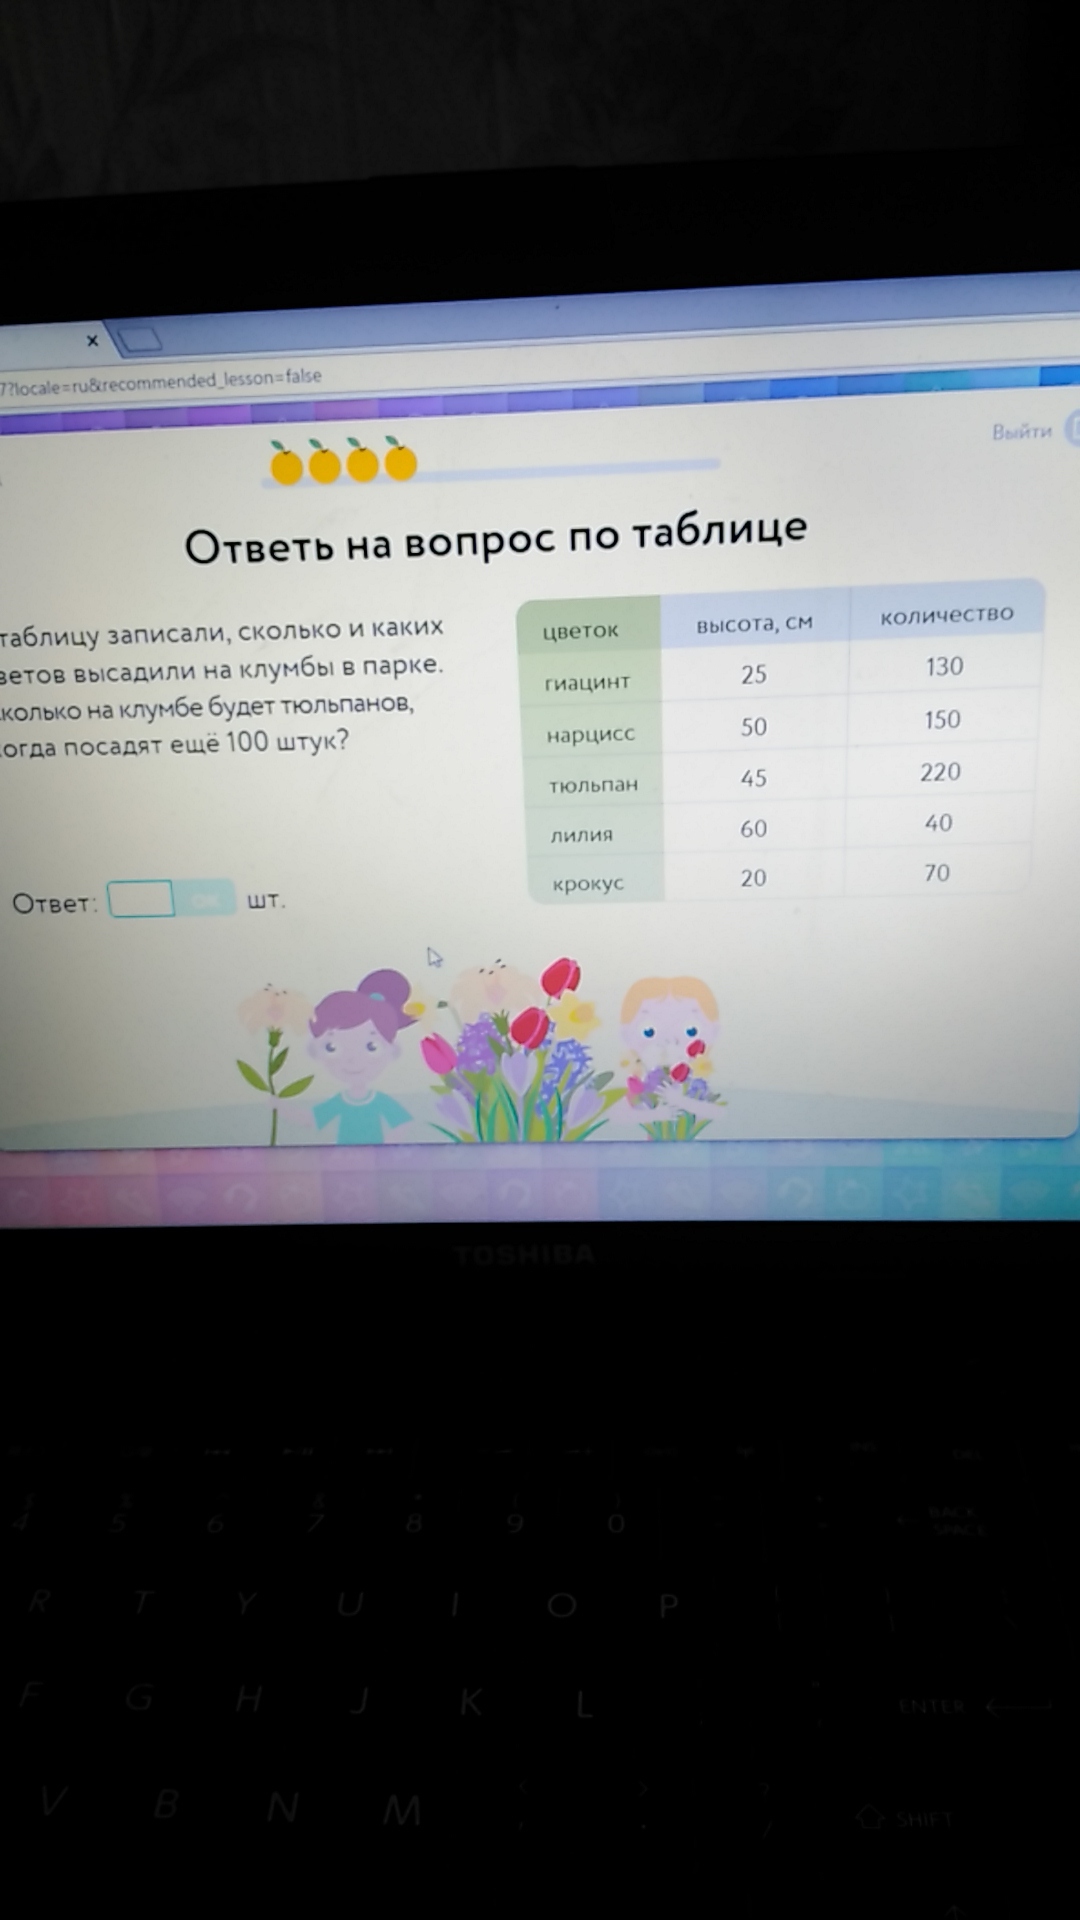Click the answer input field
The width and height of the screenshot is (1080, 1920).
pyautogui.click(x=140, y=899)
